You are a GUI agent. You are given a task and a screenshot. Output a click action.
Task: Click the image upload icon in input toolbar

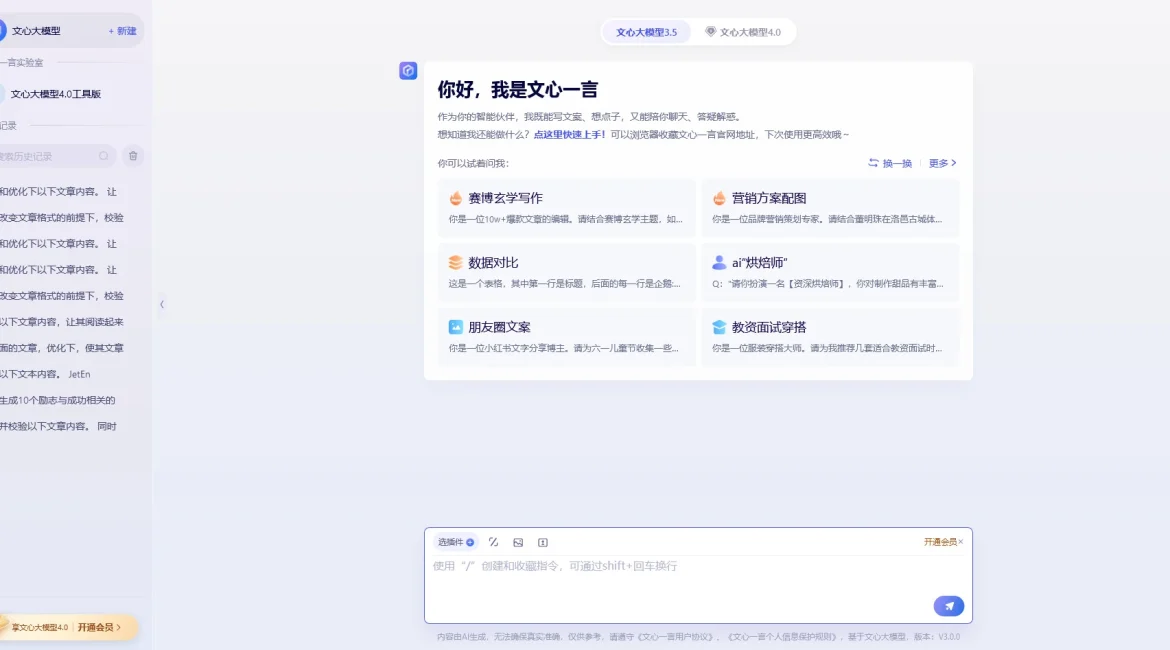click(x=518, y=543)
